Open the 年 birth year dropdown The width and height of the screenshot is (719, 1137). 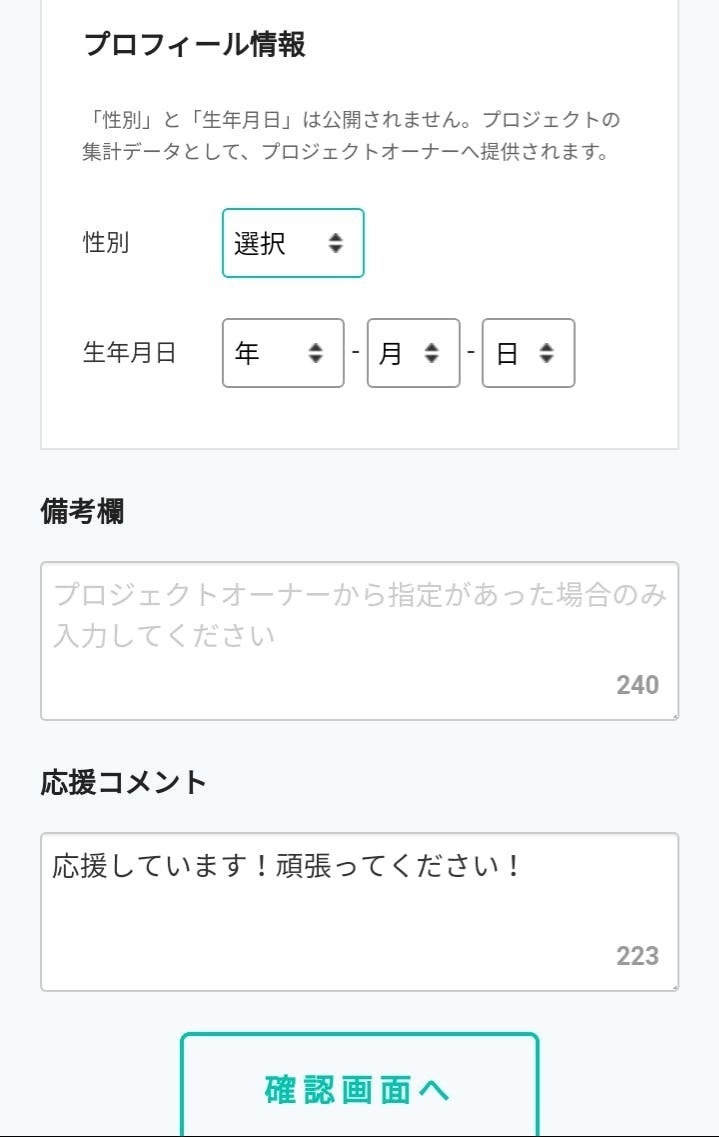283,353
